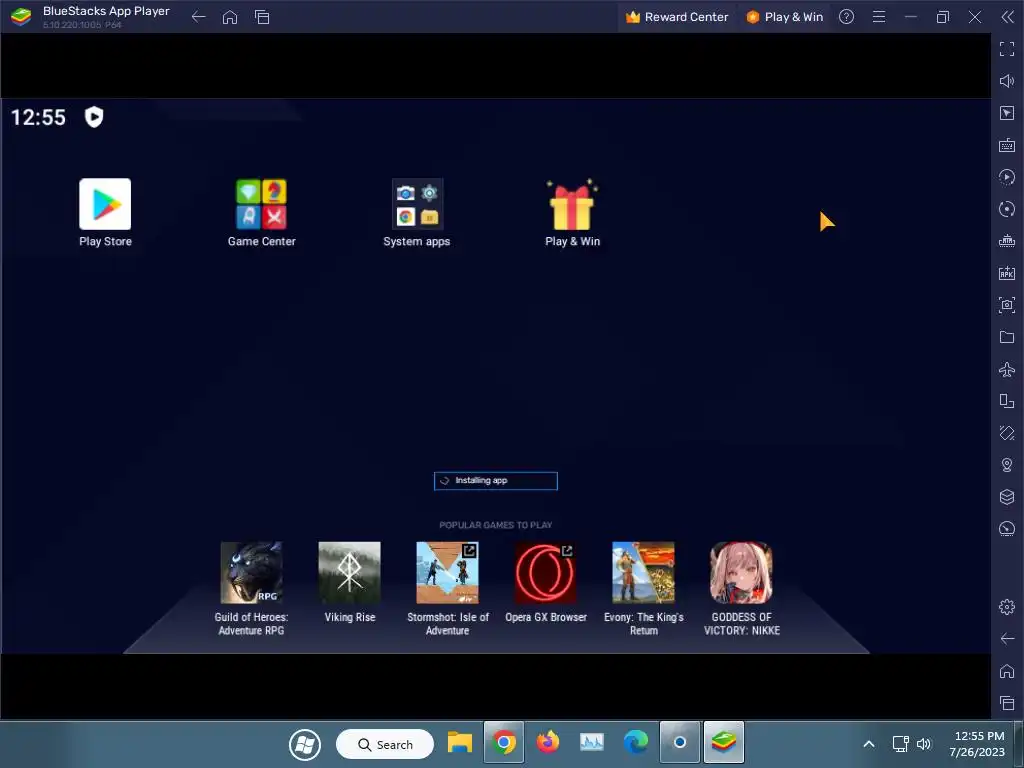1024x768 pixels.
Task: Toggle eco mode gauge icon
Action: tap(1007, 528)
